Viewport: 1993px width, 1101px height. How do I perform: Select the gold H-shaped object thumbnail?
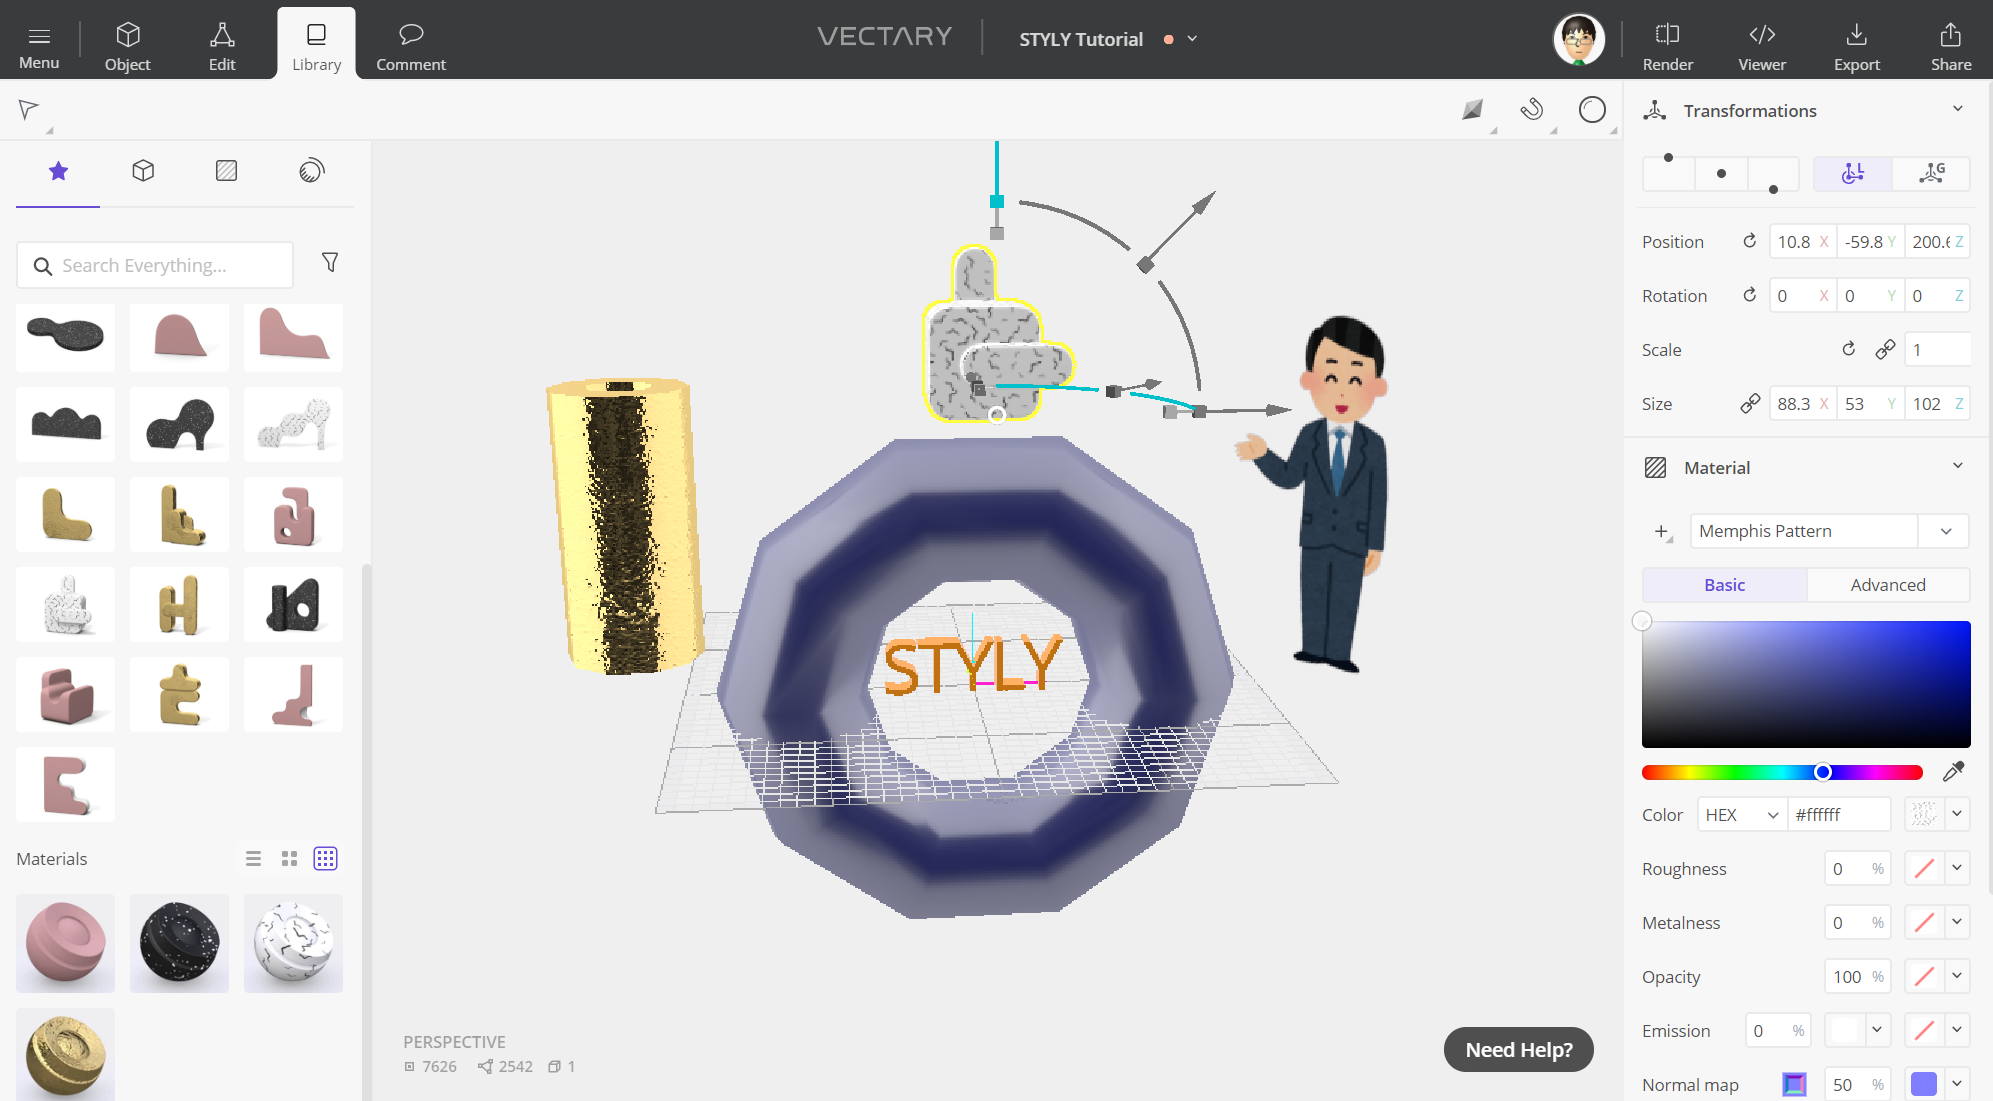179,604
